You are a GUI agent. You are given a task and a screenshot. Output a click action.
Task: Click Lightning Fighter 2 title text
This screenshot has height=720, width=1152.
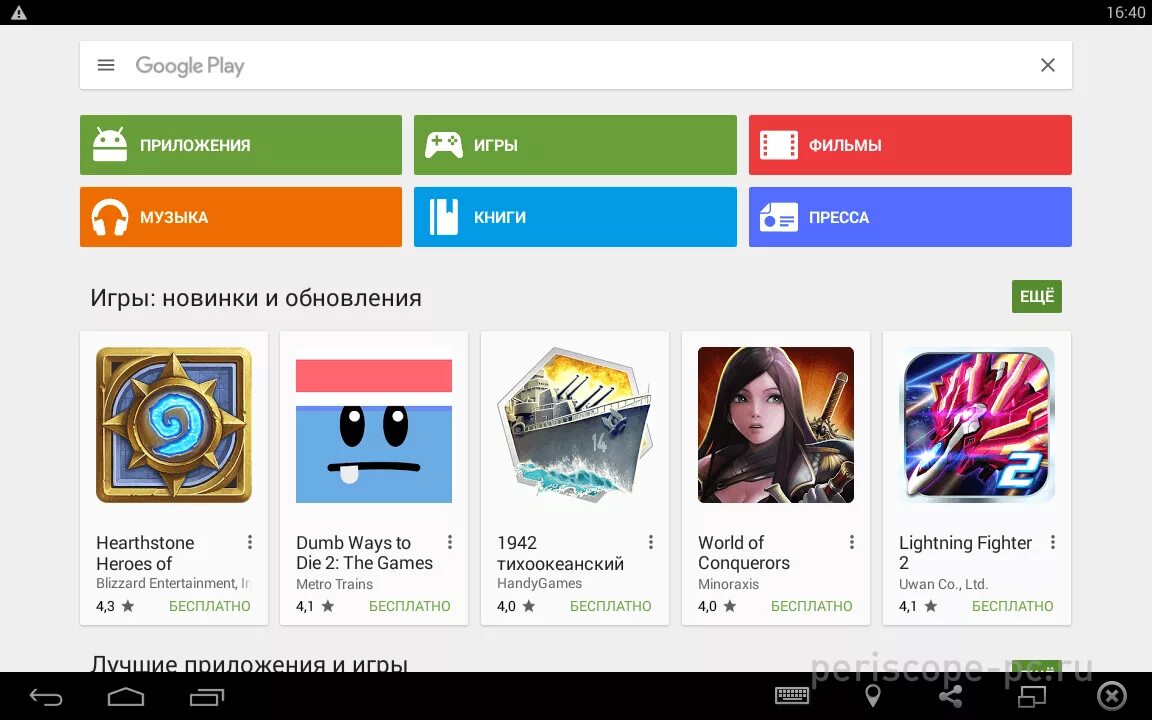point(965,552)
